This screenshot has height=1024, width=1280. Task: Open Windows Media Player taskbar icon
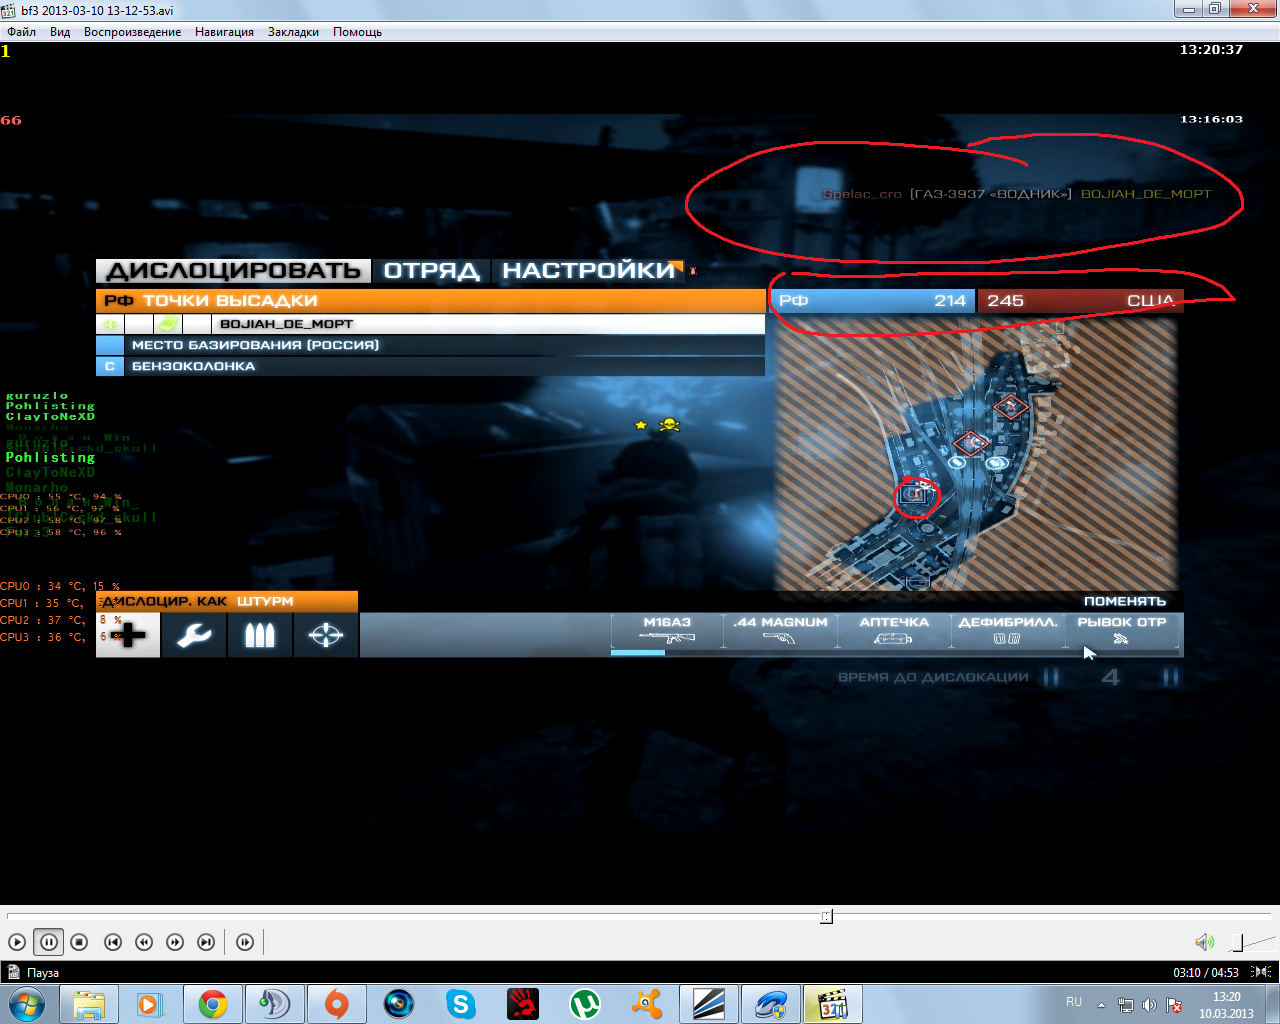click(150, 1004)
